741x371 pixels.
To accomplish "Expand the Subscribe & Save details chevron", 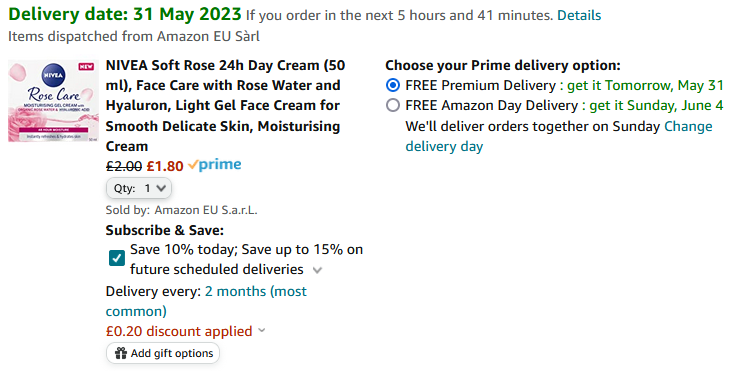I will (318, 270).
